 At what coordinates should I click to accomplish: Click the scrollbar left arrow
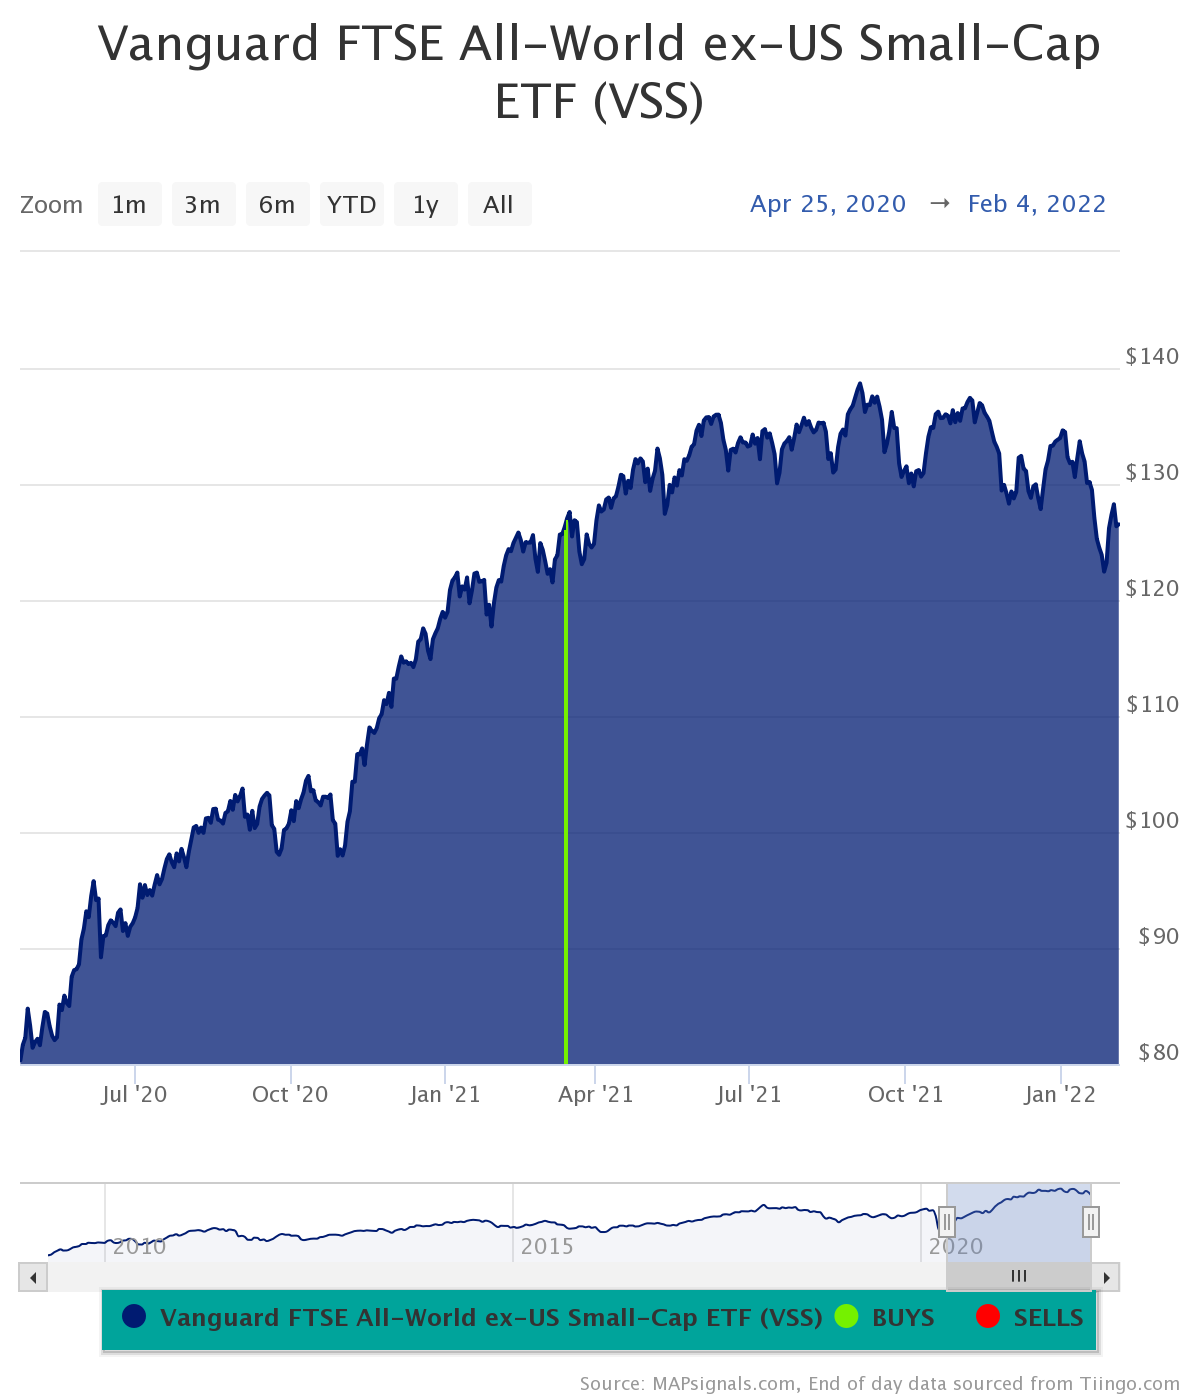coord(33,1277)
